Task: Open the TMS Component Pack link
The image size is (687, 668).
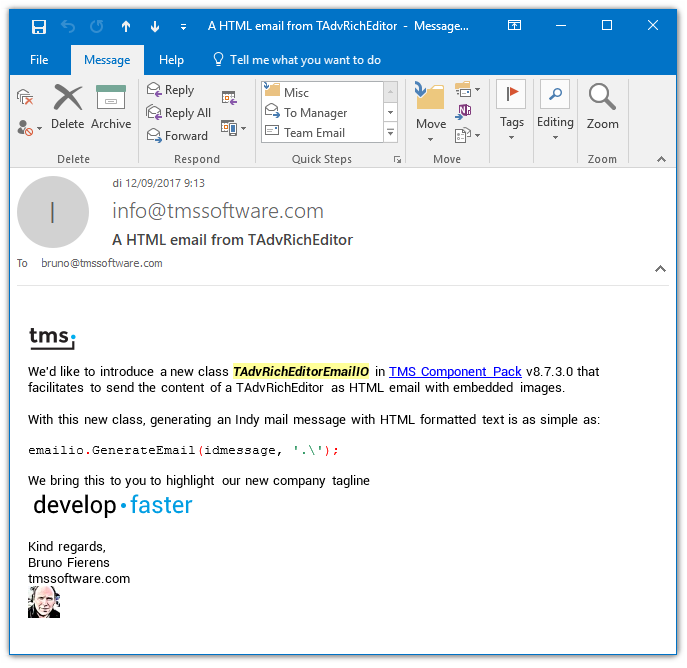Action: (x=455, y=371)
